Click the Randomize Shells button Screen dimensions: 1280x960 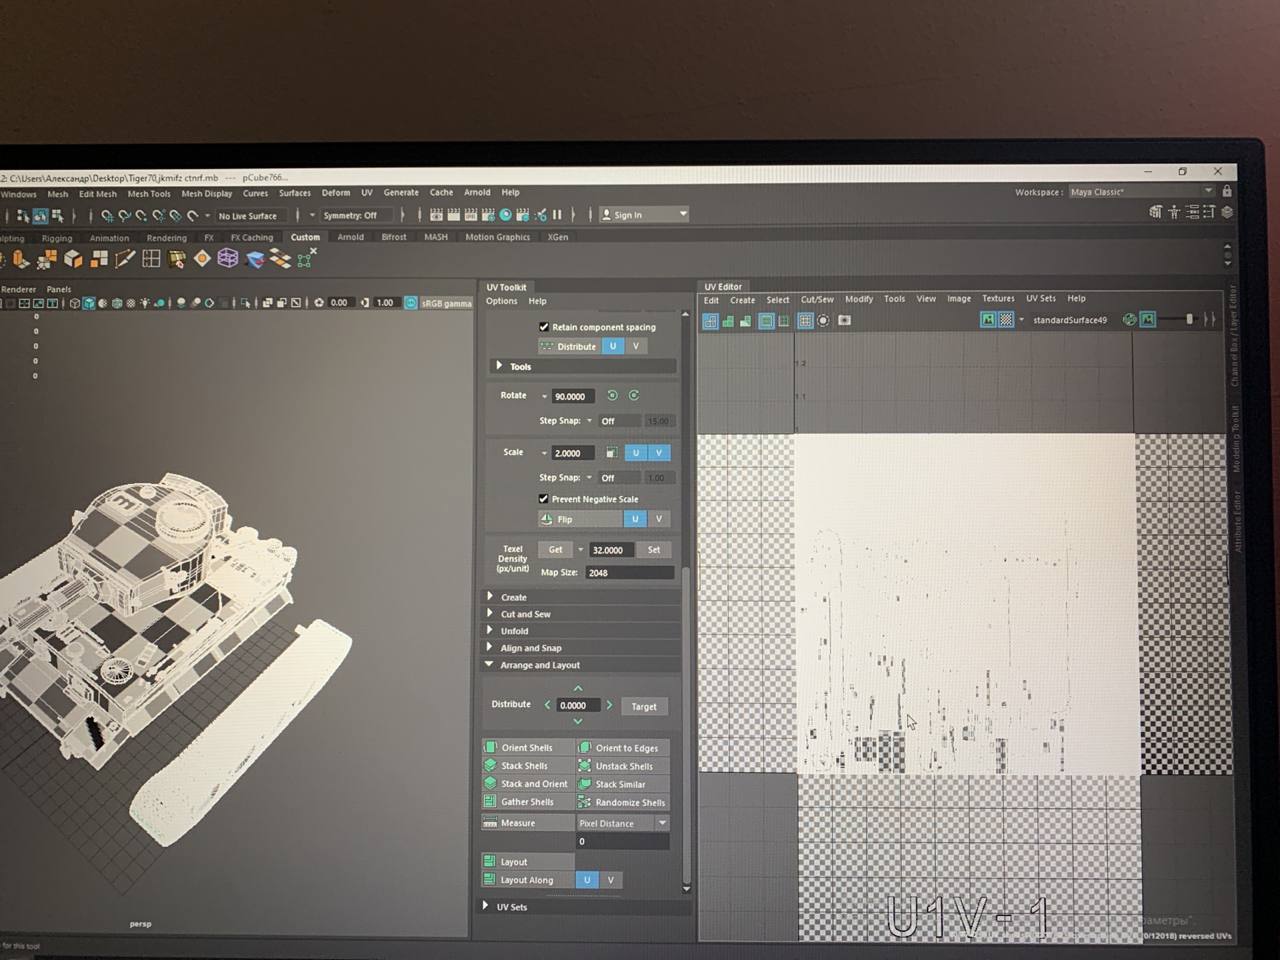623,802
